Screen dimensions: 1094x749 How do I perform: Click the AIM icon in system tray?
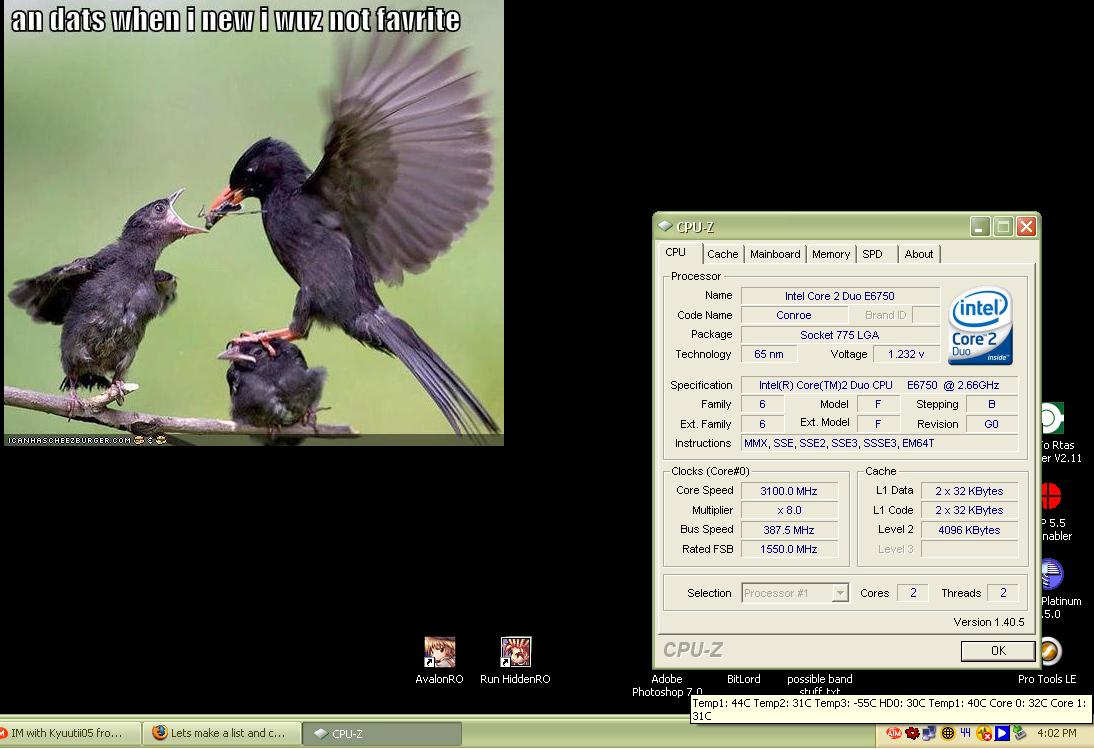click(893, 733)
